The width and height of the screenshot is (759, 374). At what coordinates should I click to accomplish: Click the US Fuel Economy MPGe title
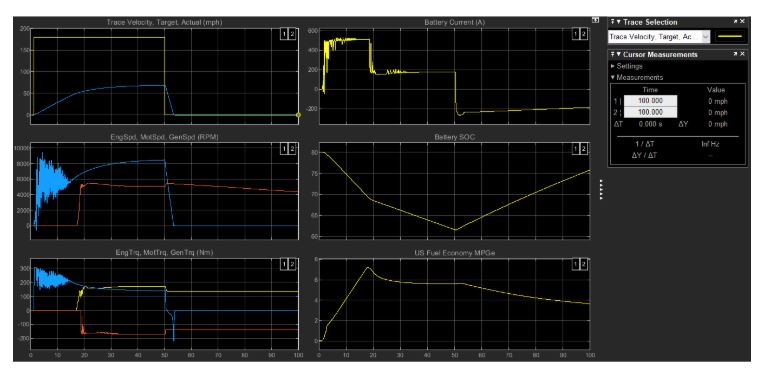[454, 252]
